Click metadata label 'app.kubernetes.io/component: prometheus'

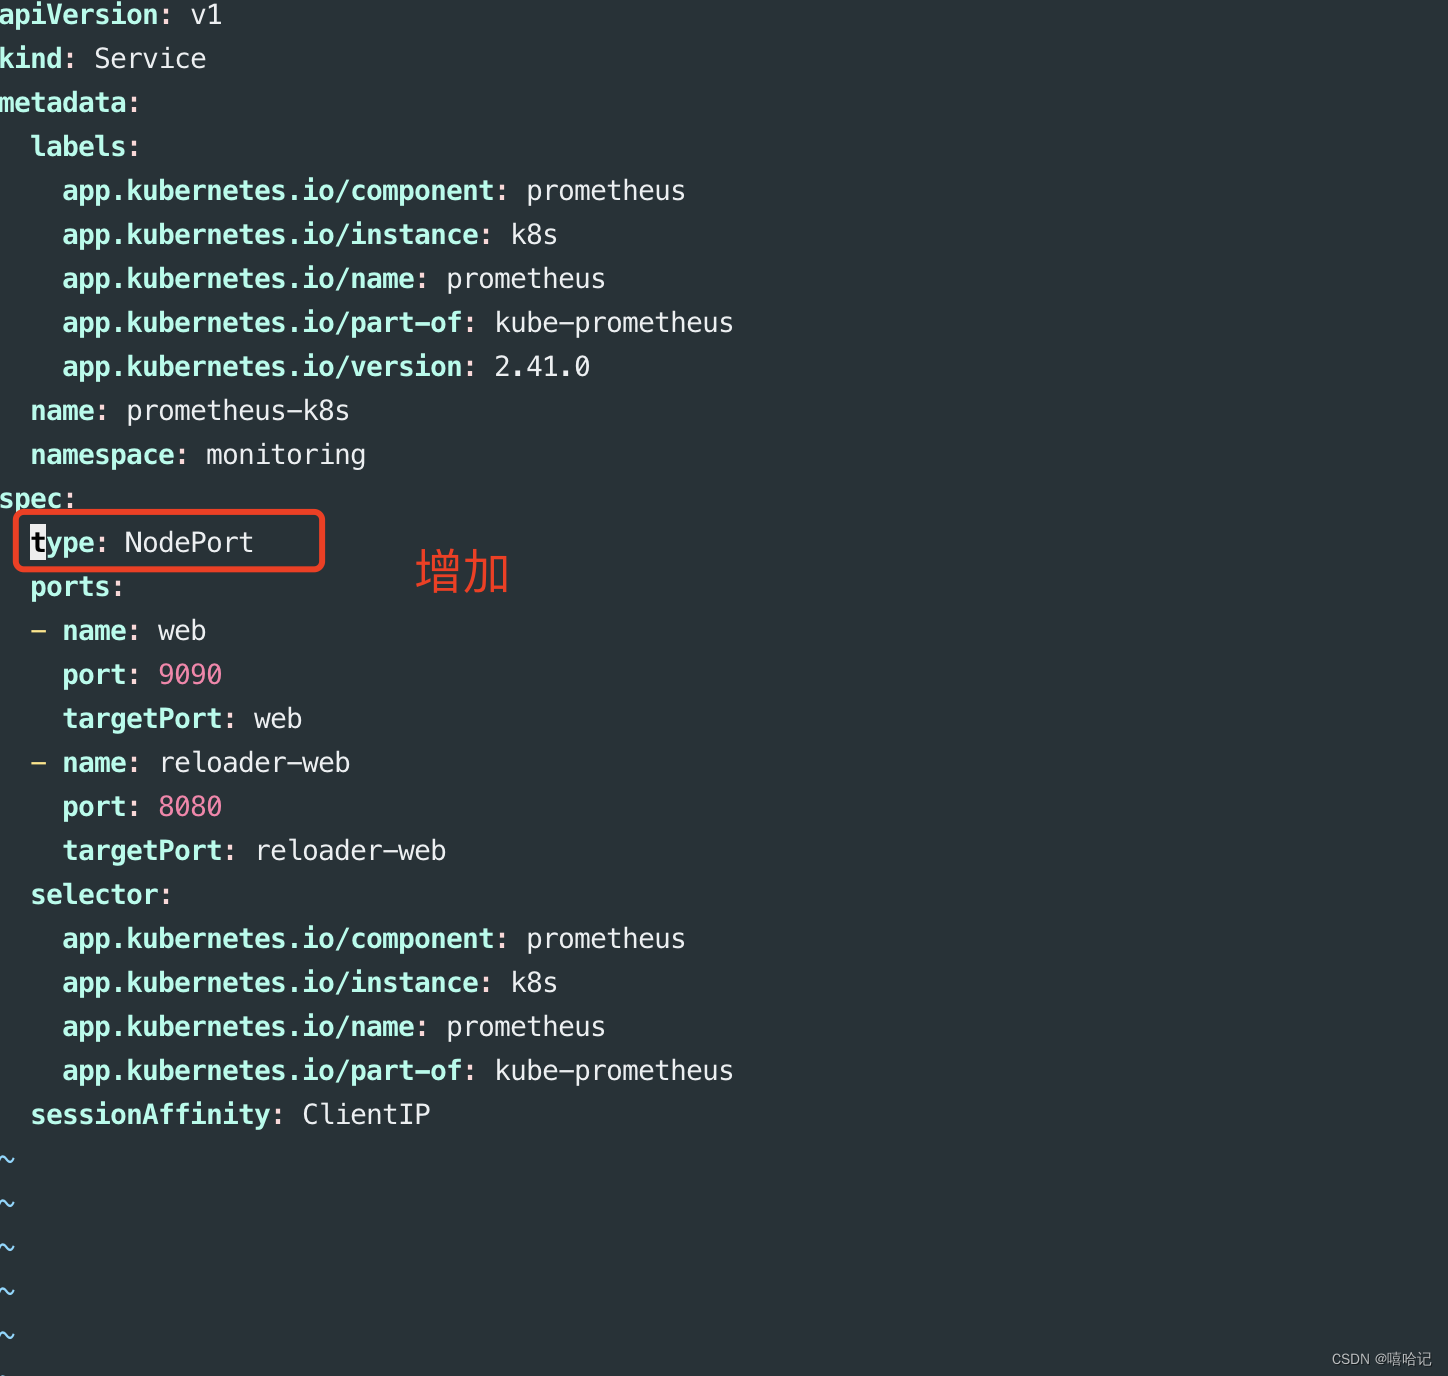(x=374, y=191)
